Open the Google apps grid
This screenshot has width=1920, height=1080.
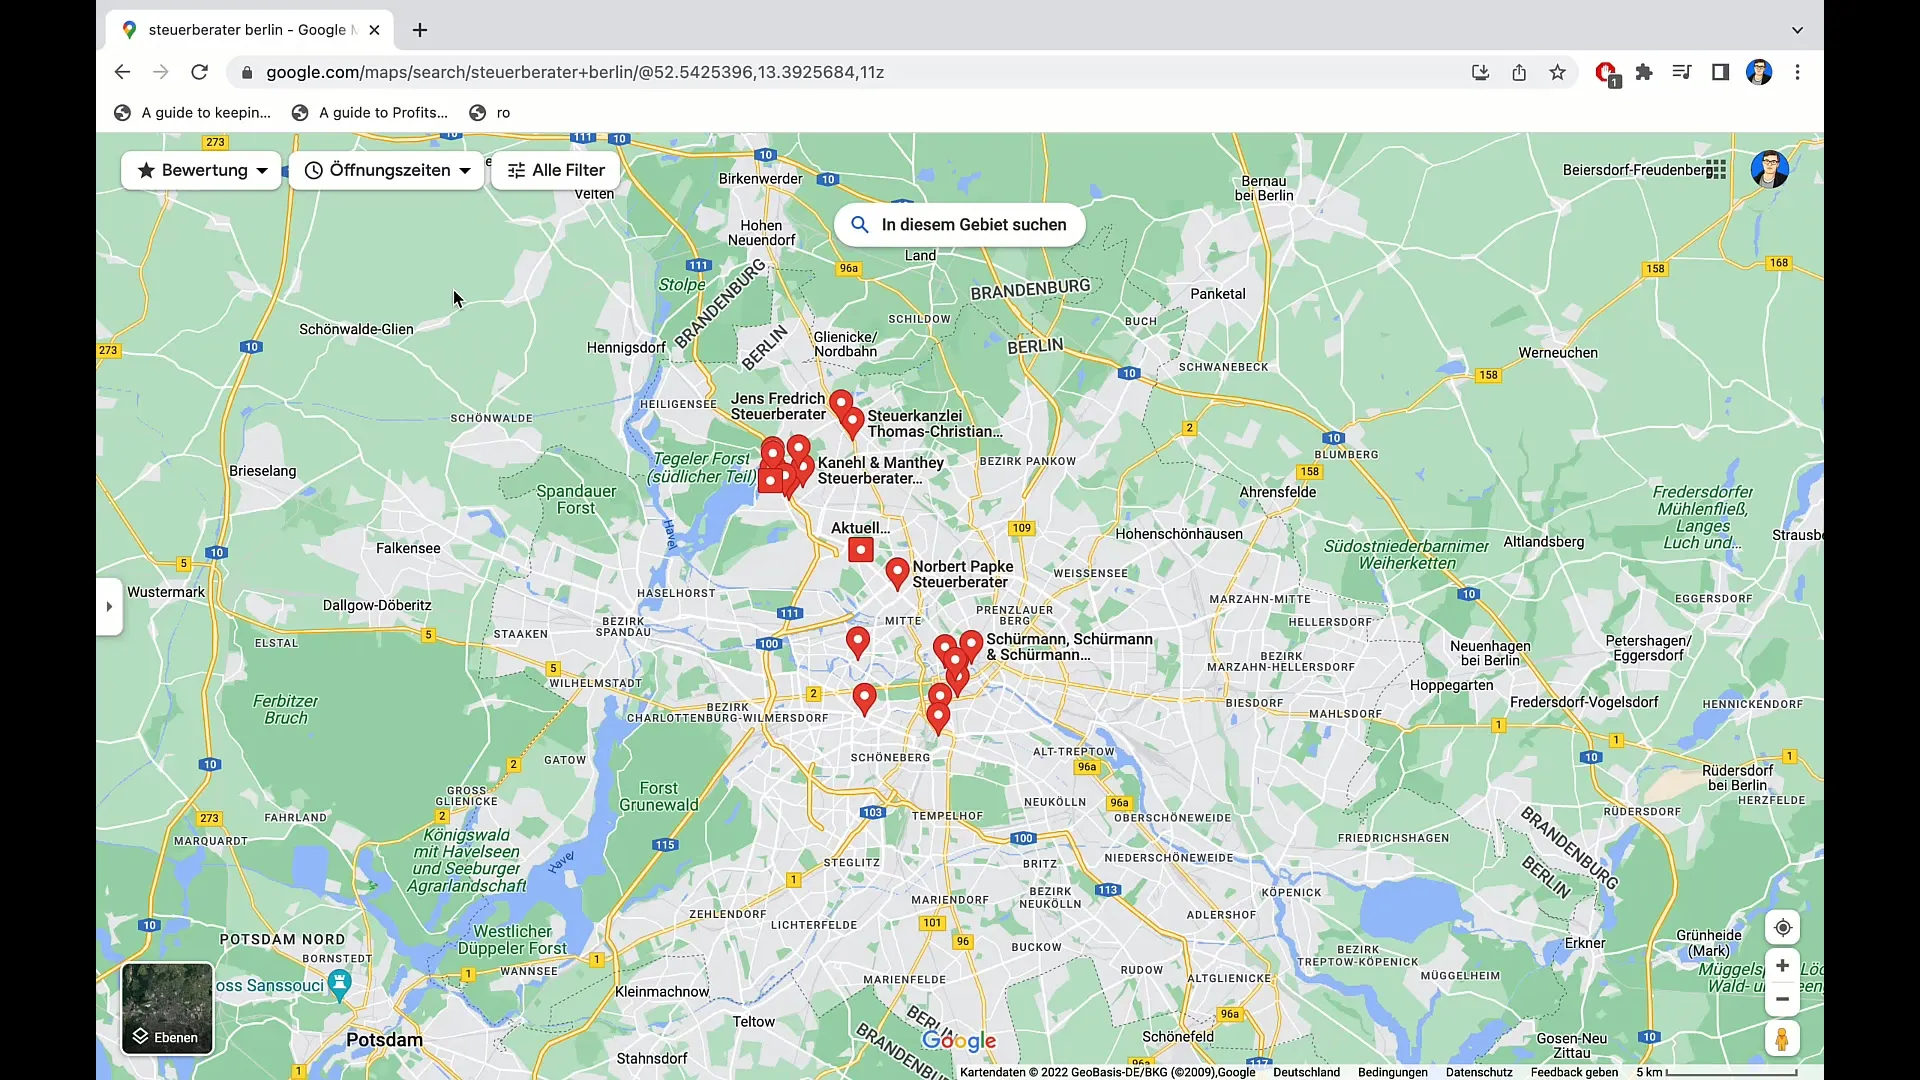coord(1716,169)
